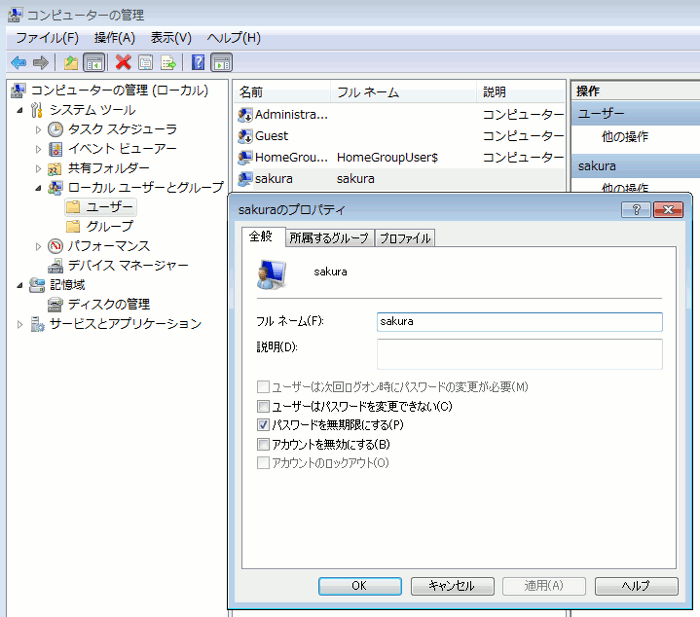Enable アカウントを無効にする checkbox

pyautogui.click(x=263, y=444)
